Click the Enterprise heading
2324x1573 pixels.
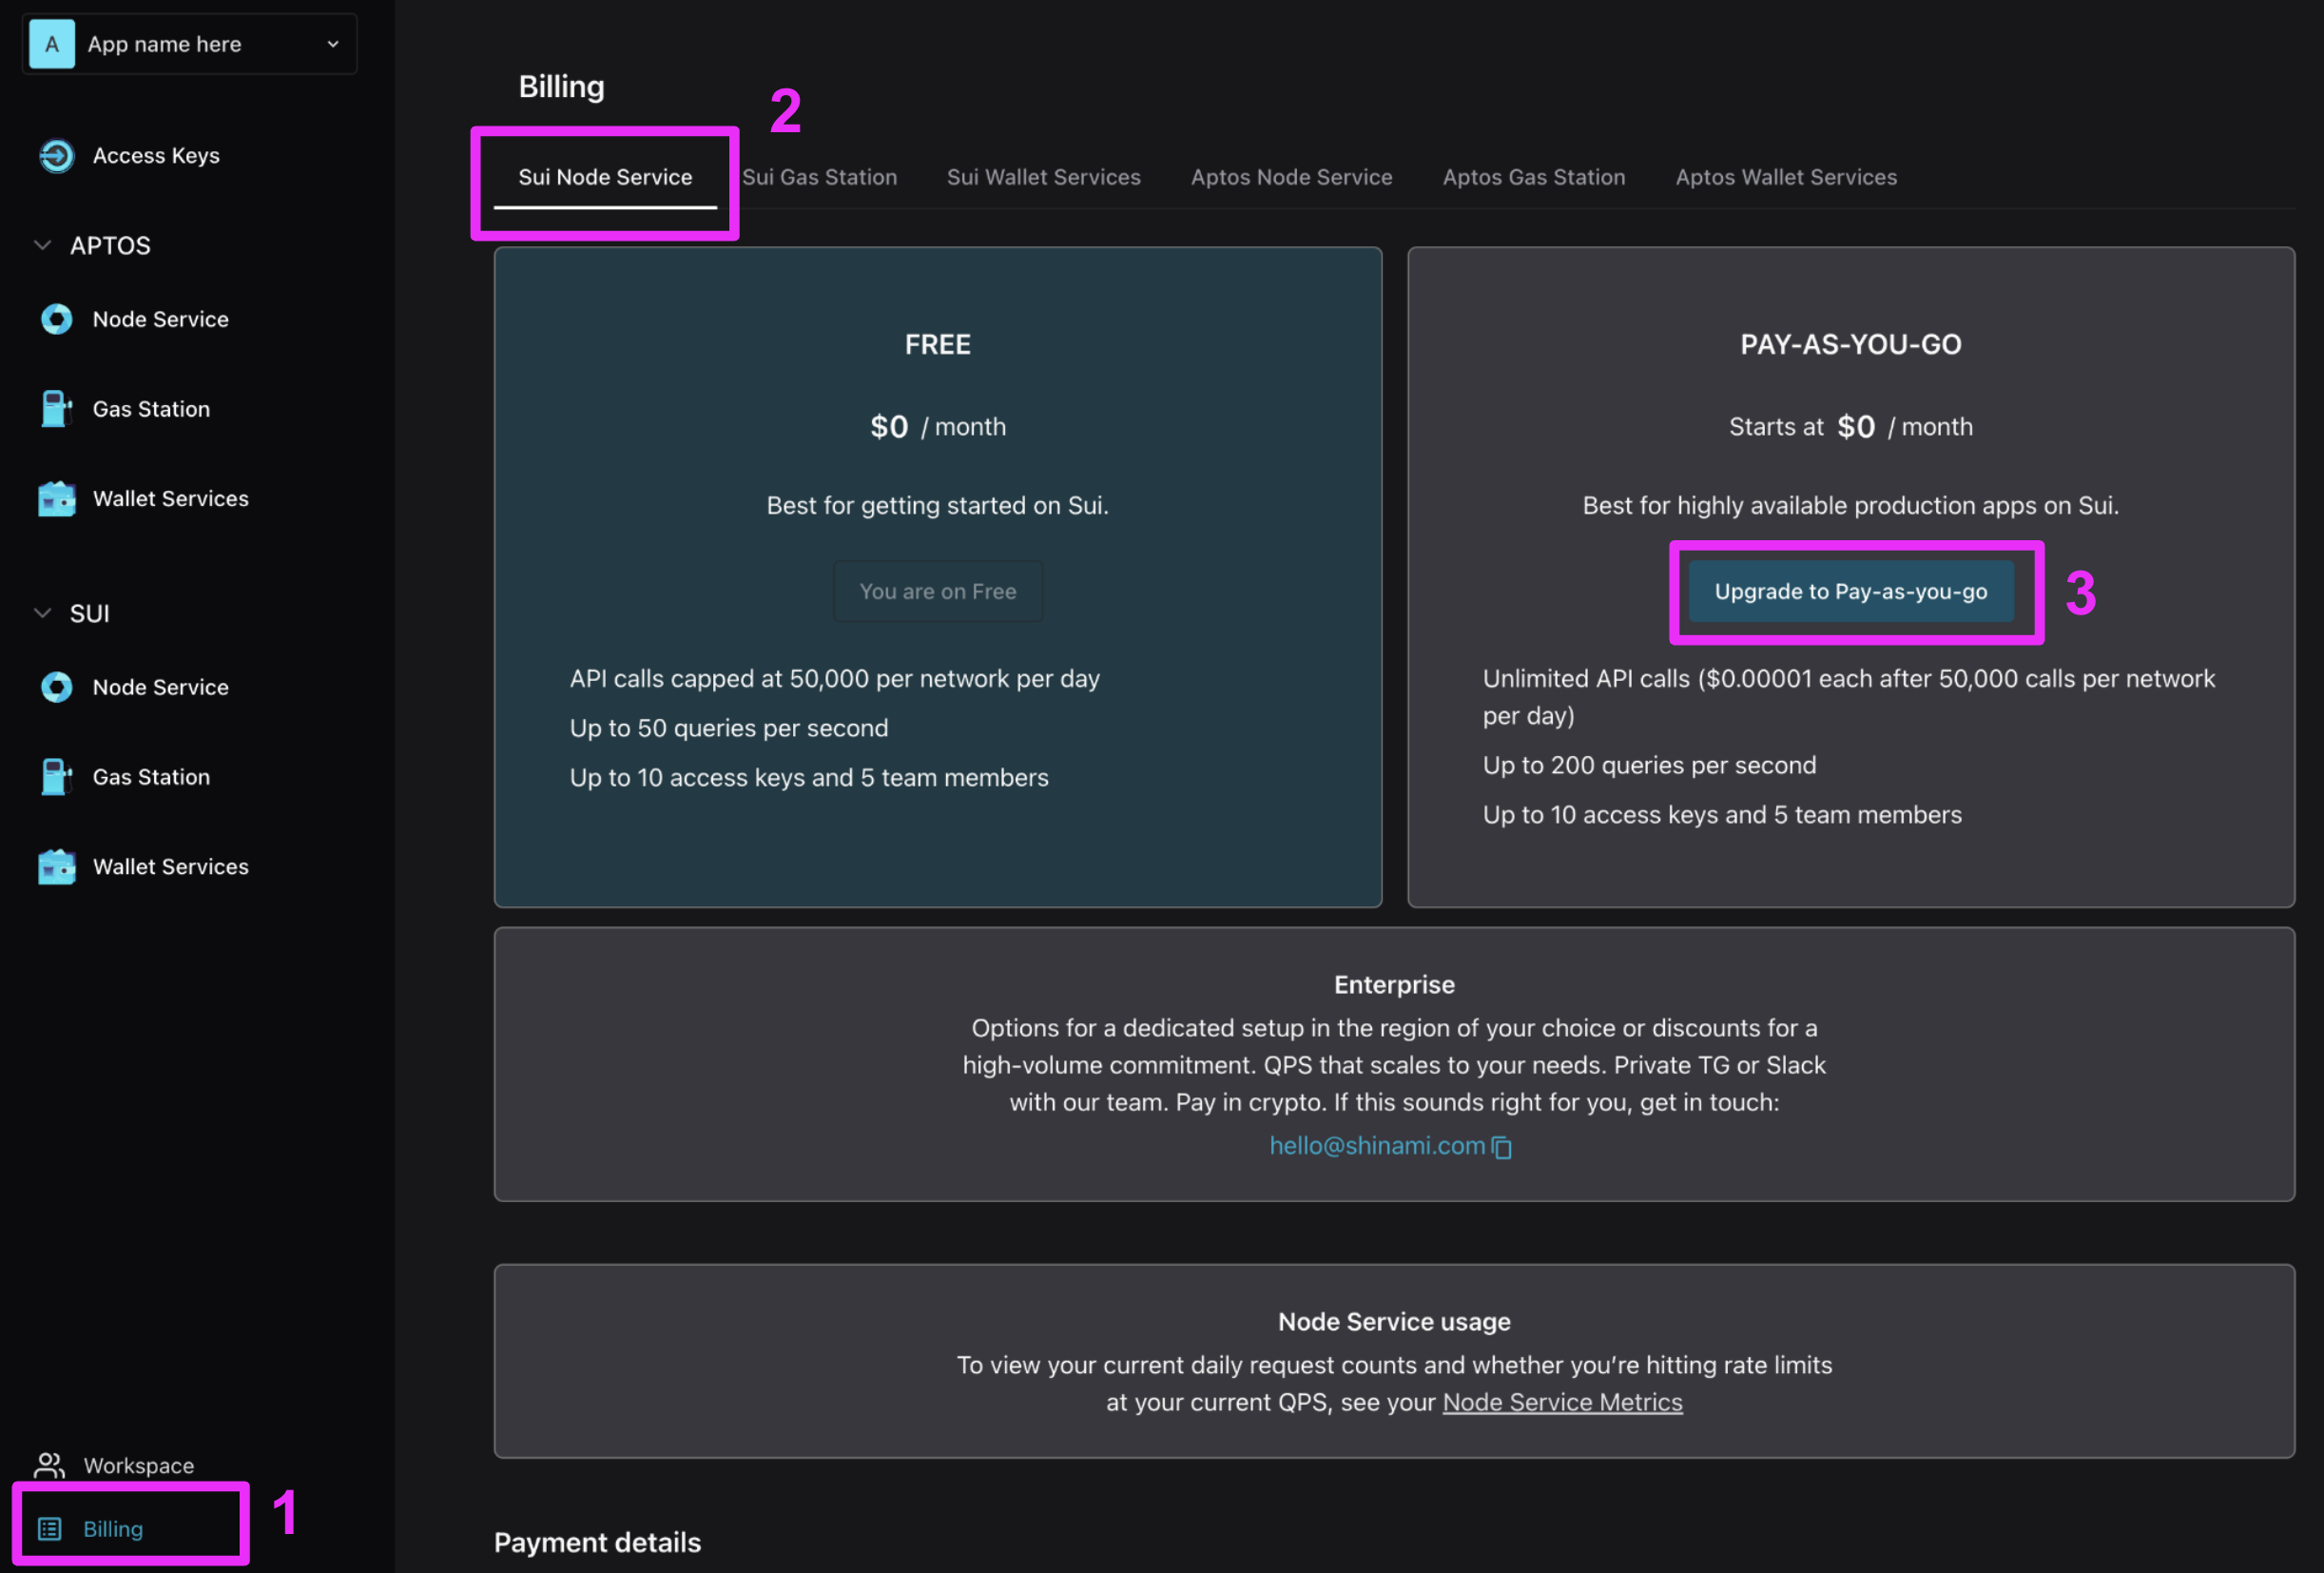coord(1394,985)
